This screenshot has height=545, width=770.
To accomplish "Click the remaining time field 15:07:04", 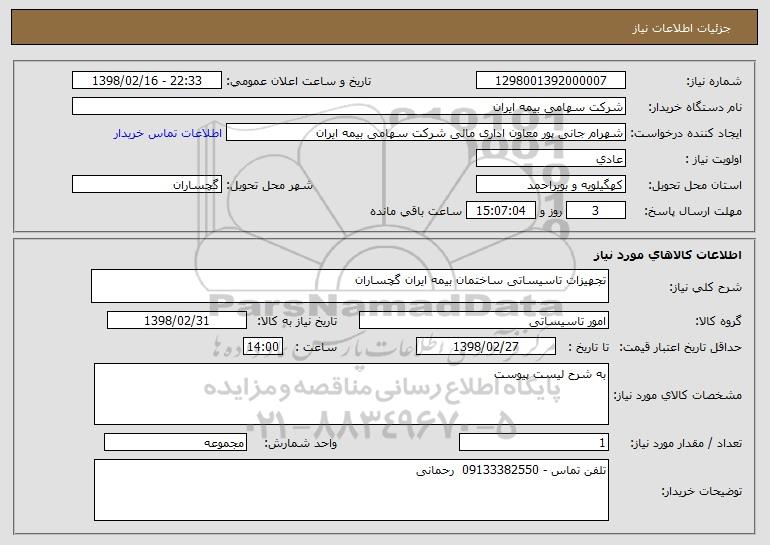I will 500,211.
